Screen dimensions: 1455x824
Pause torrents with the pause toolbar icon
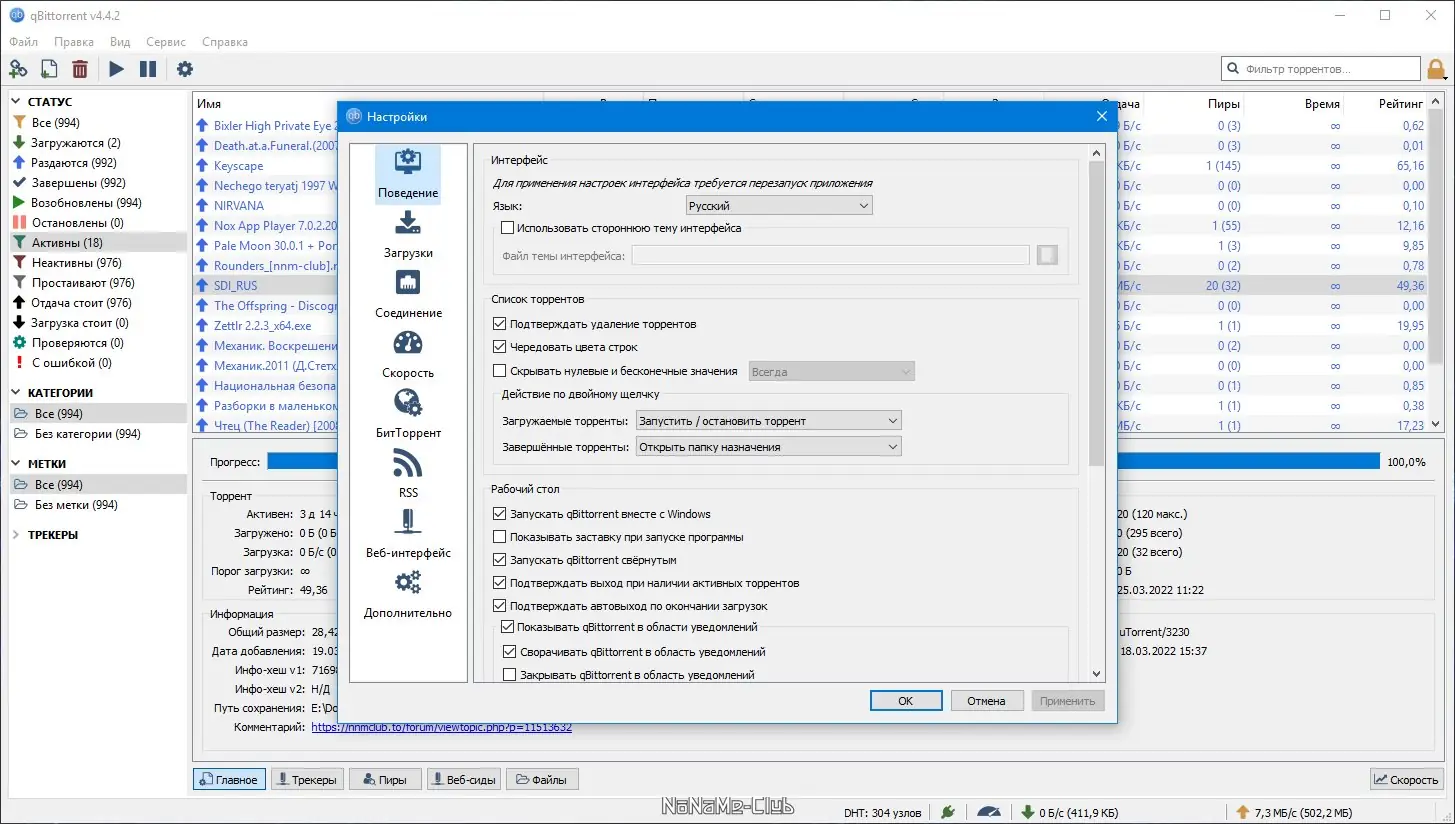148,69
